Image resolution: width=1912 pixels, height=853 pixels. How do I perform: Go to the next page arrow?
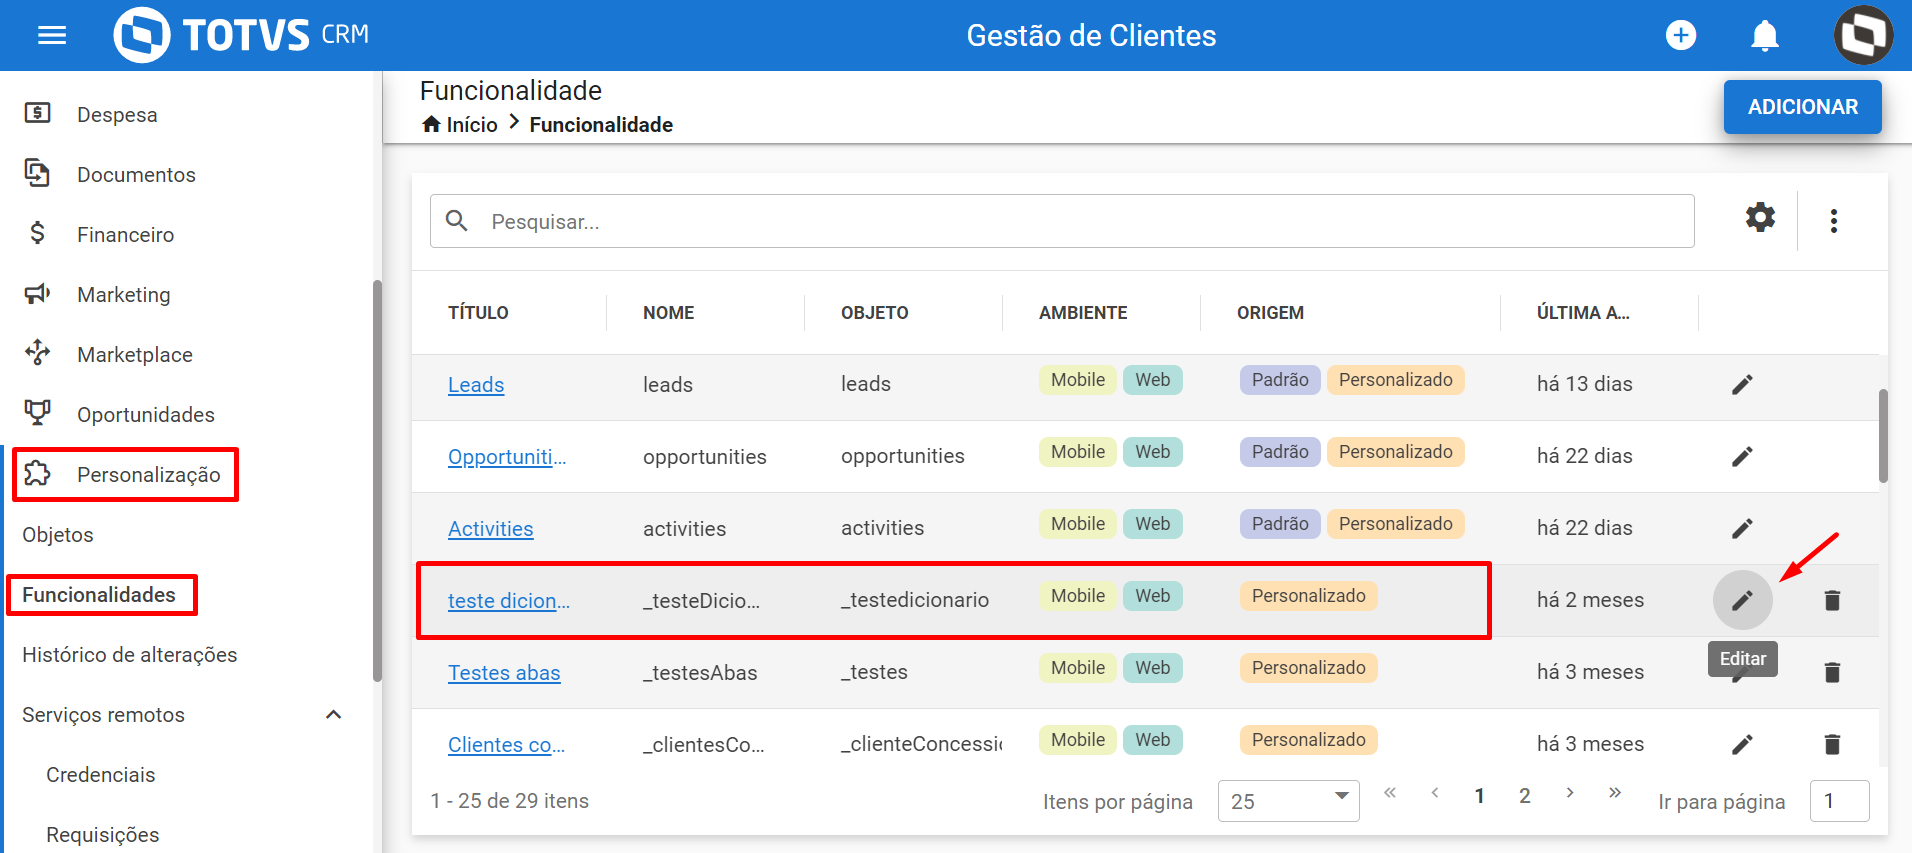[x=1570, y=793]
